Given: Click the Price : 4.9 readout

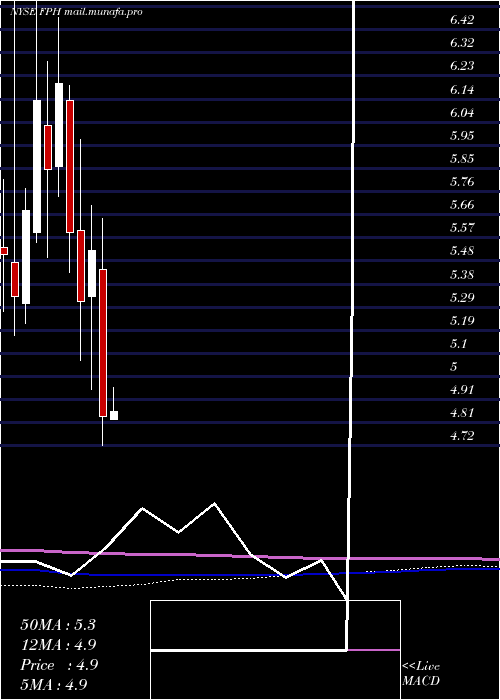Looking at the screenshot, I should click(x=59, y=665).
